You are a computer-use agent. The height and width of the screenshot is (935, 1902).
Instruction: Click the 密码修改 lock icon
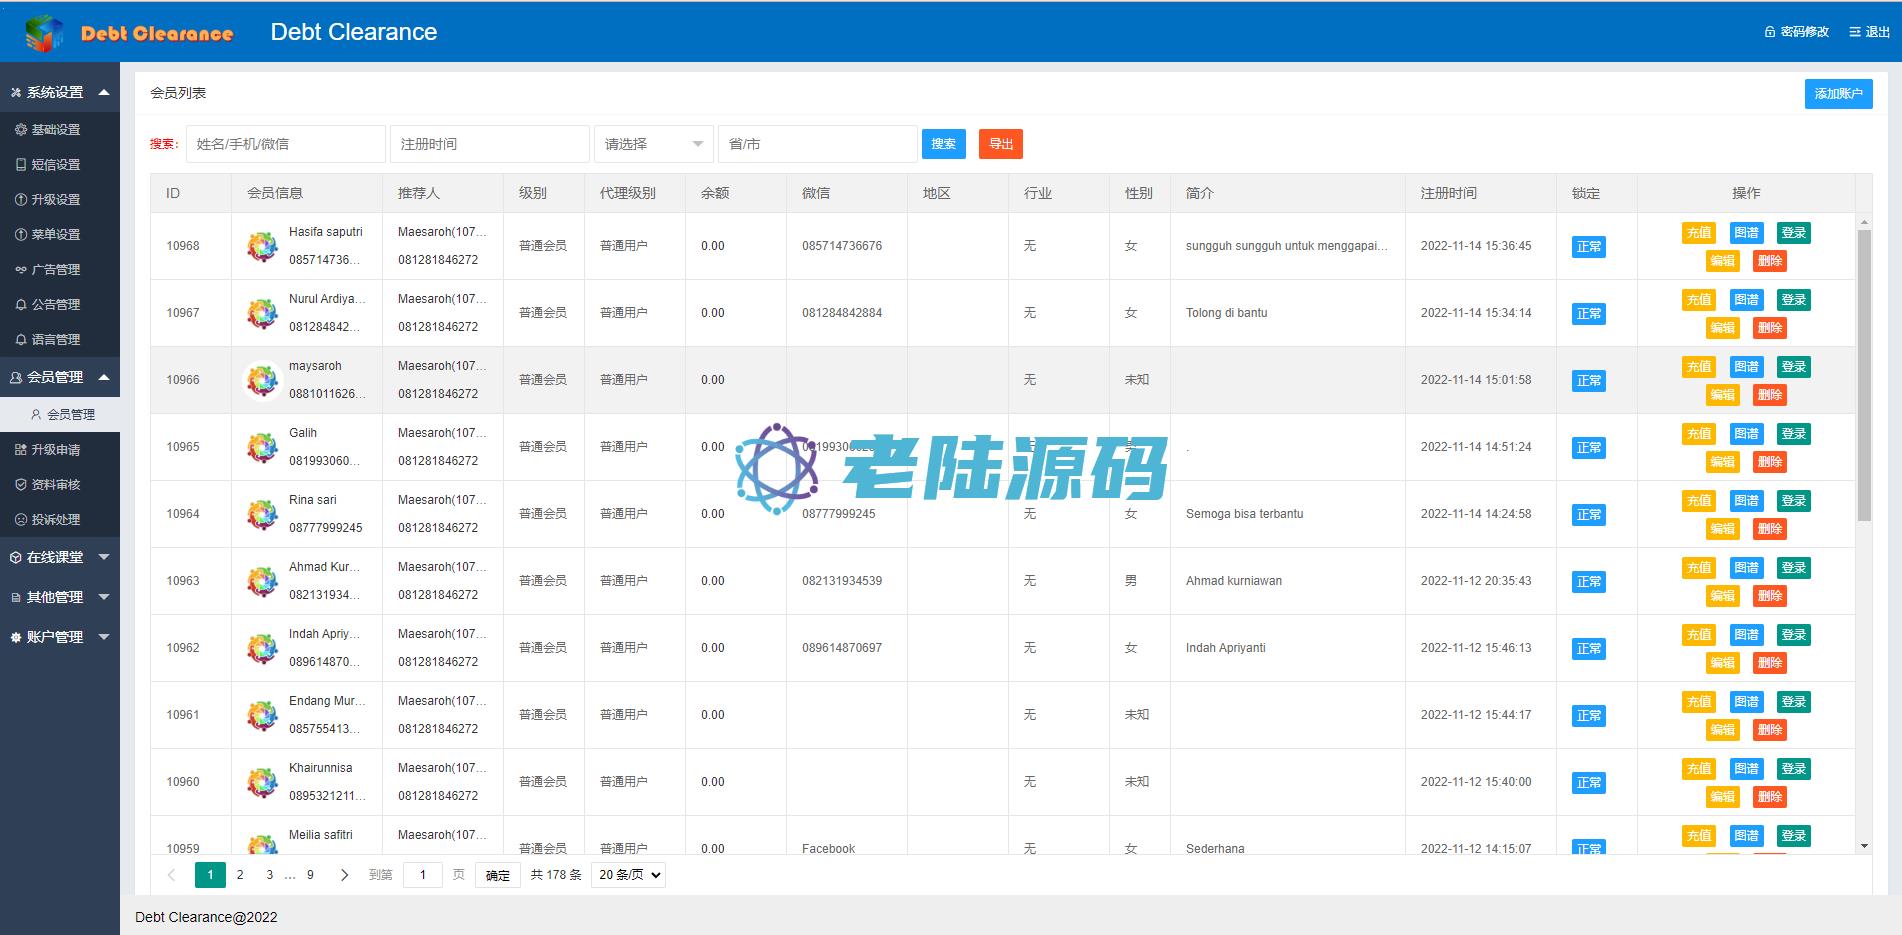1769,32
